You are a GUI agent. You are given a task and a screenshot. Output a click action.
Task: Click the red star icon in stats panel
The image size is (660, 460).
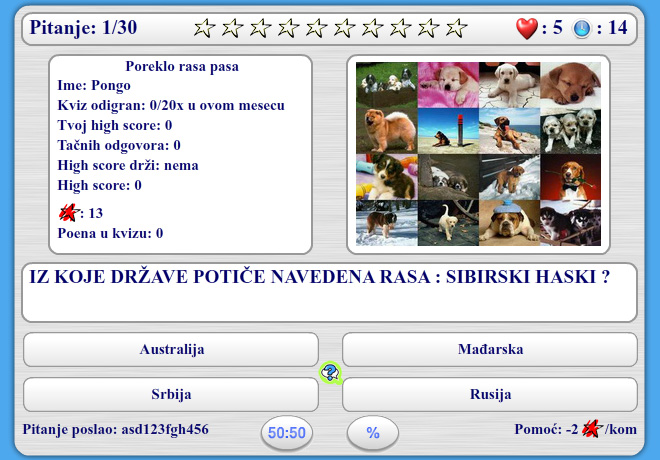pyautogui.click(x=68, y=212)
